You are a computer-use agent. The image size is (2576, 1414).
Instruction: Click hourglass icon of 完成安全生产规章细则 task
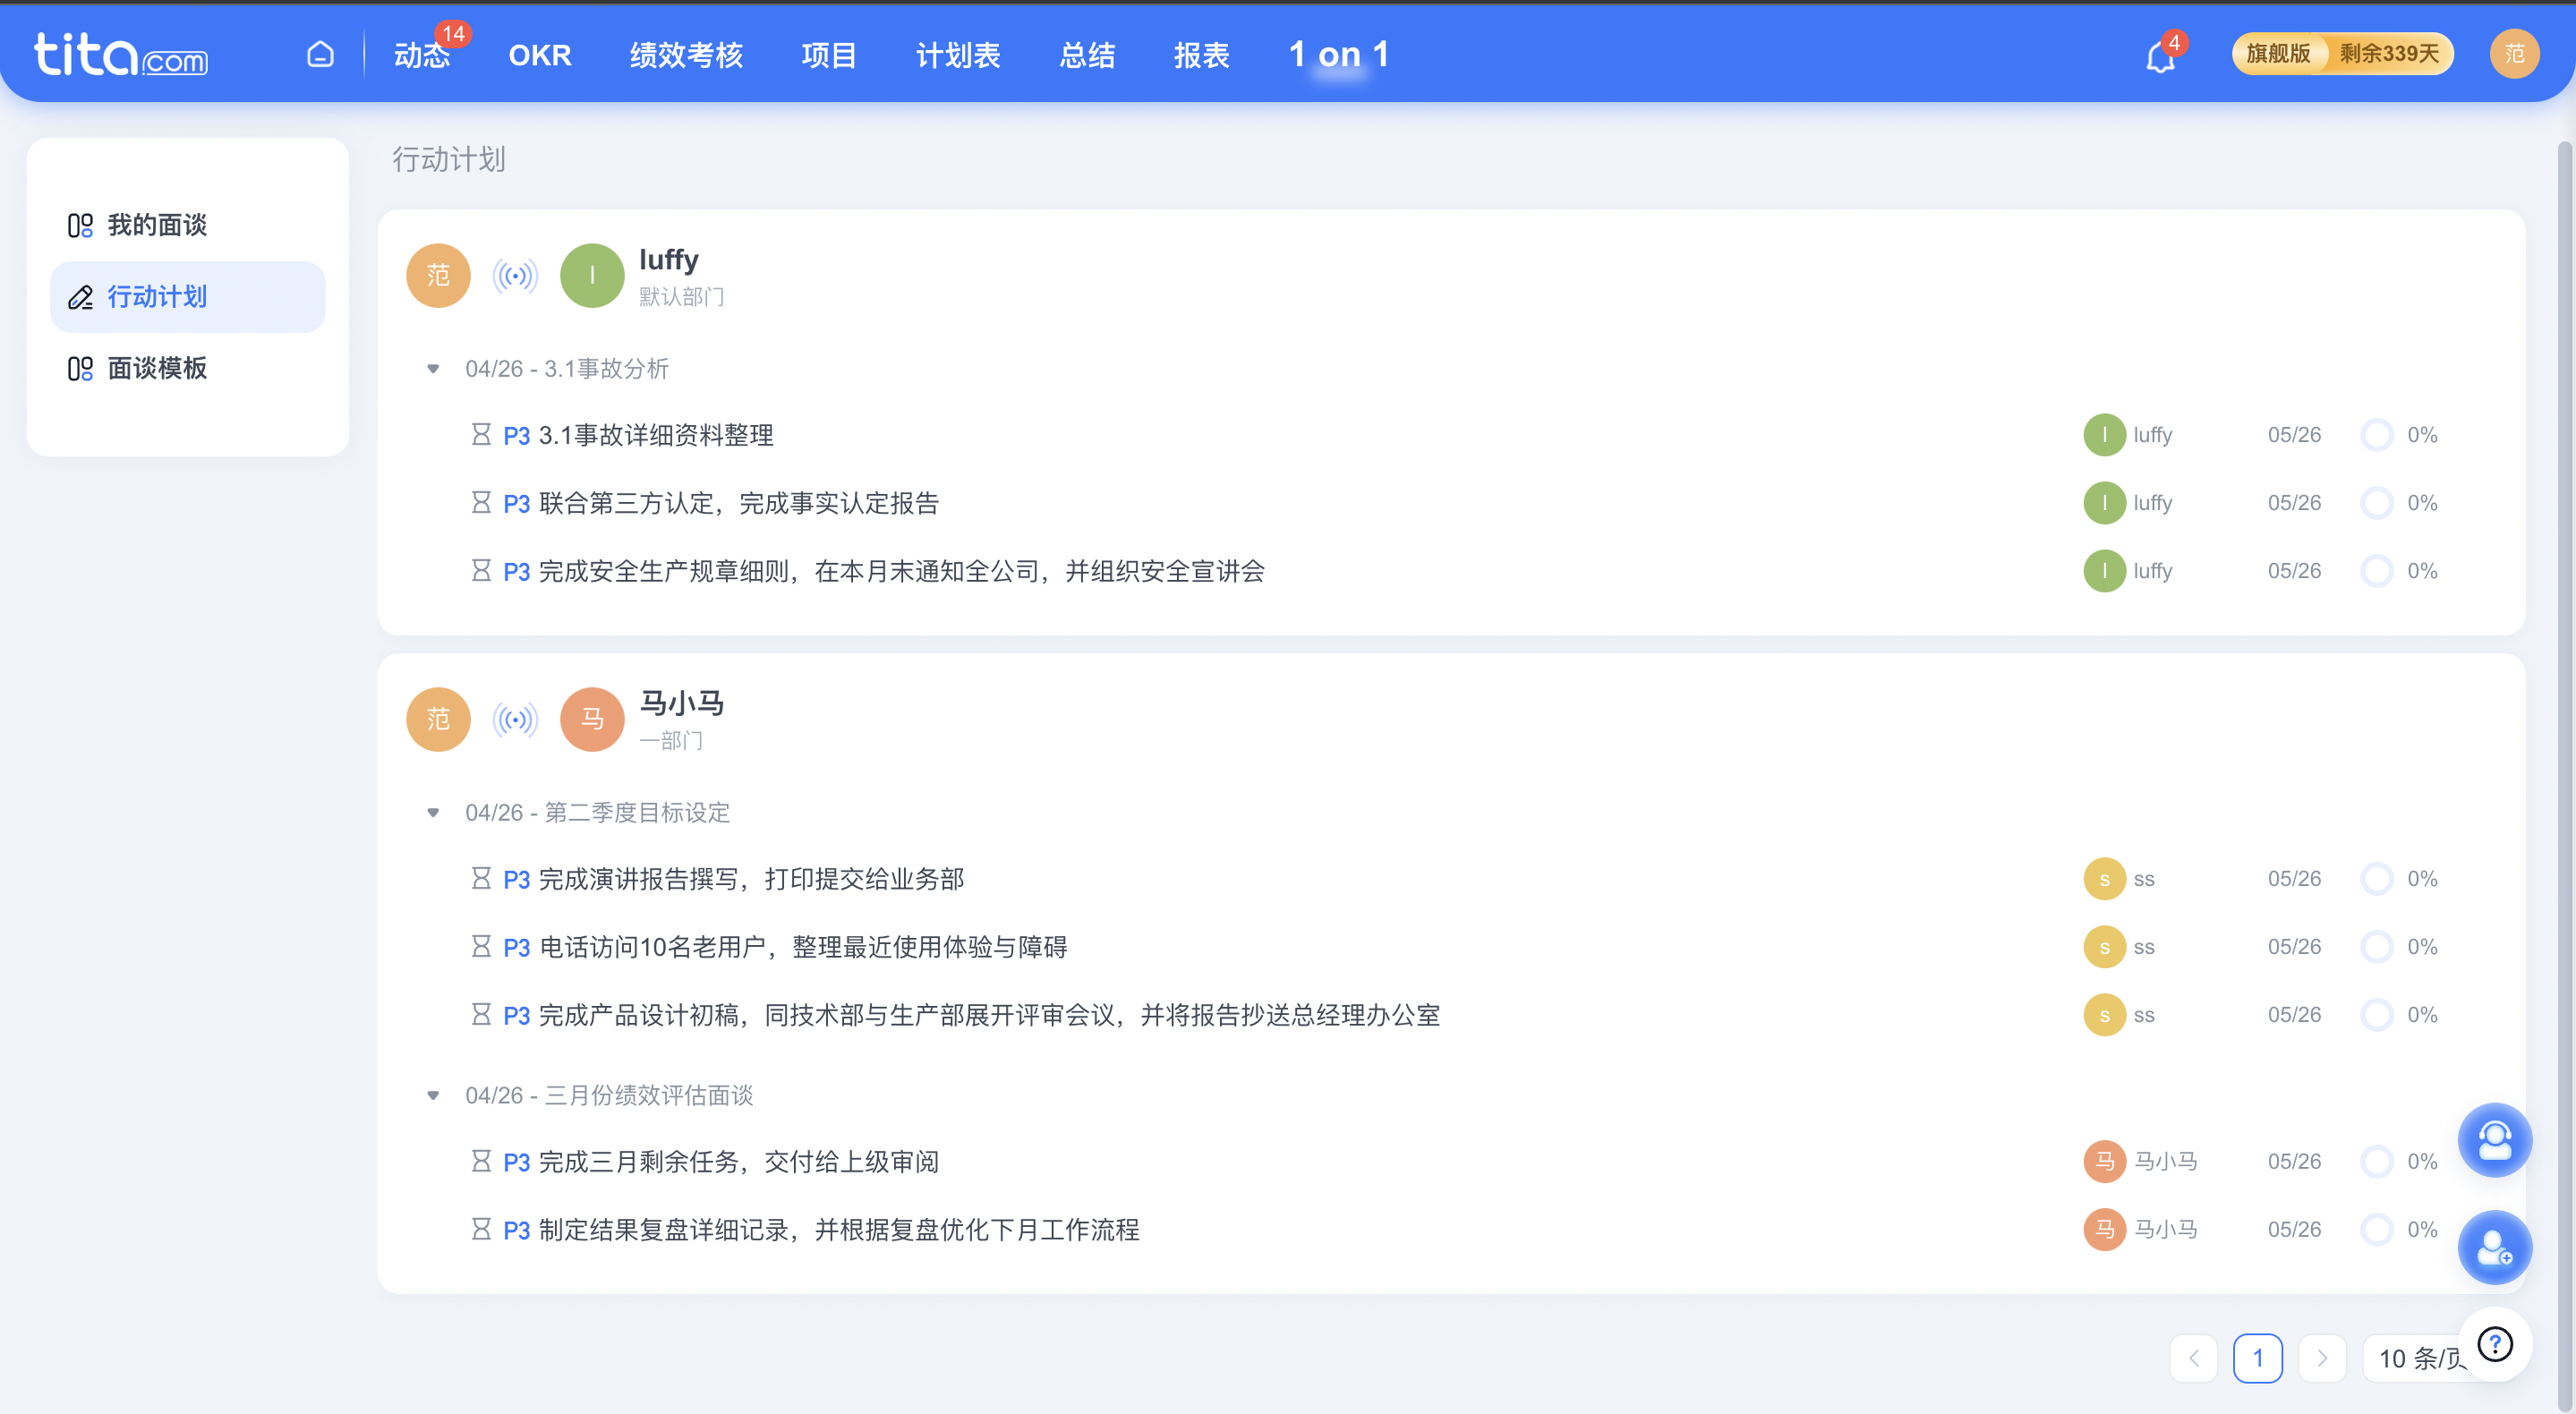tap(481, 570)
